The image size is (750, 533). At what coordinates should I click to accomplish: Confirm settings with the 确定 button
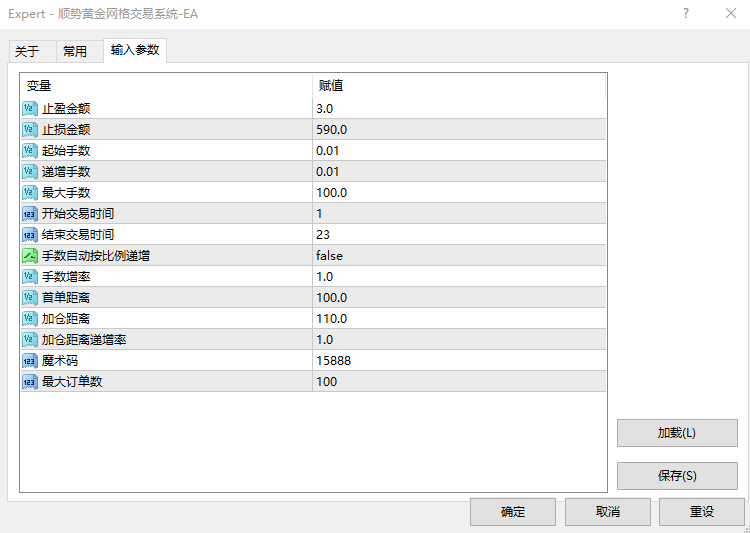click(x=513, y=511)
